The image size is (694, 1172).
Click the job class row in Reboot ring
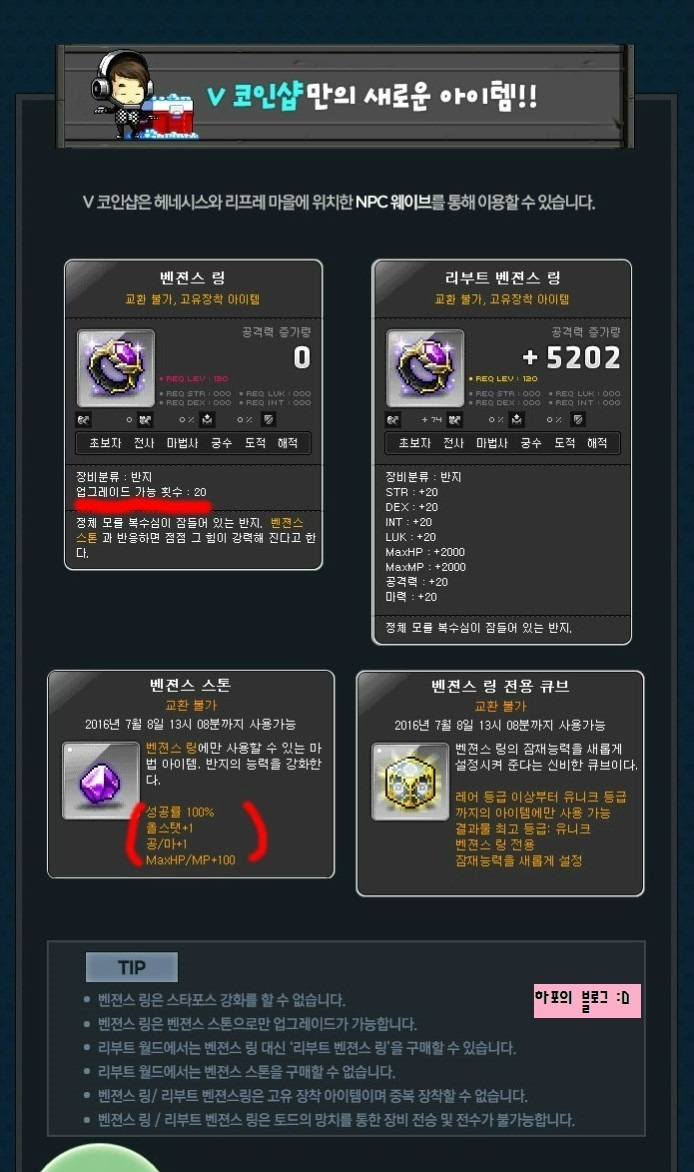503,443
